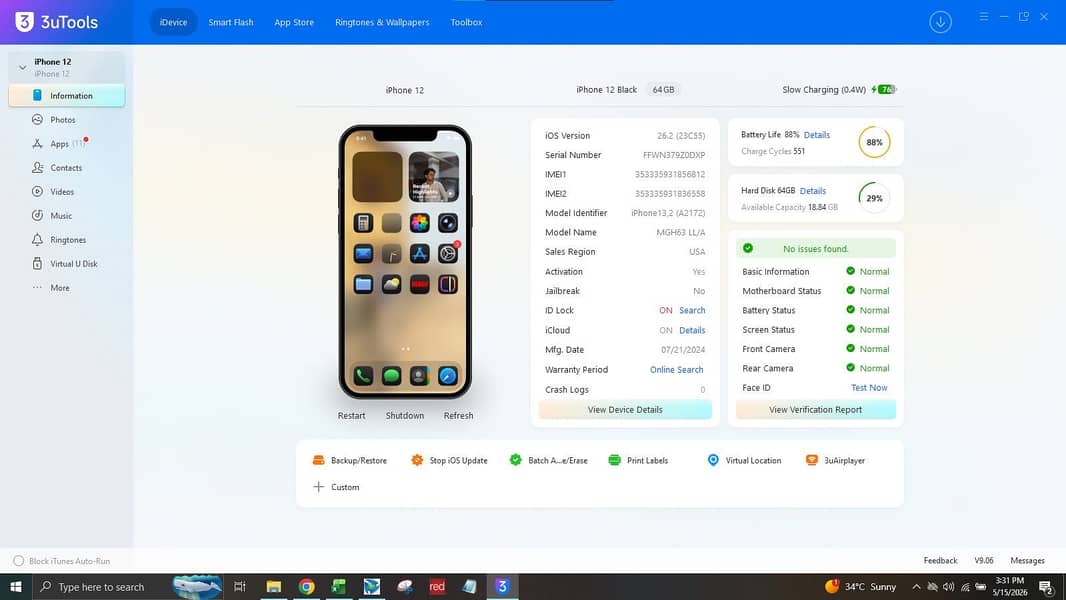Click the Refresh button
Screen dimensions: 1066x600
(458, 415)
